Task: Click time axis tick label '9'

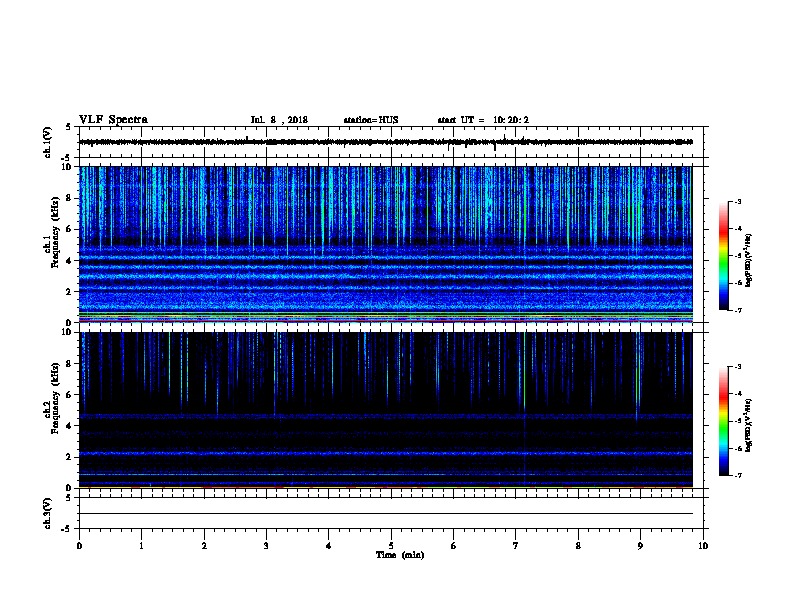Action: point(640,545)
